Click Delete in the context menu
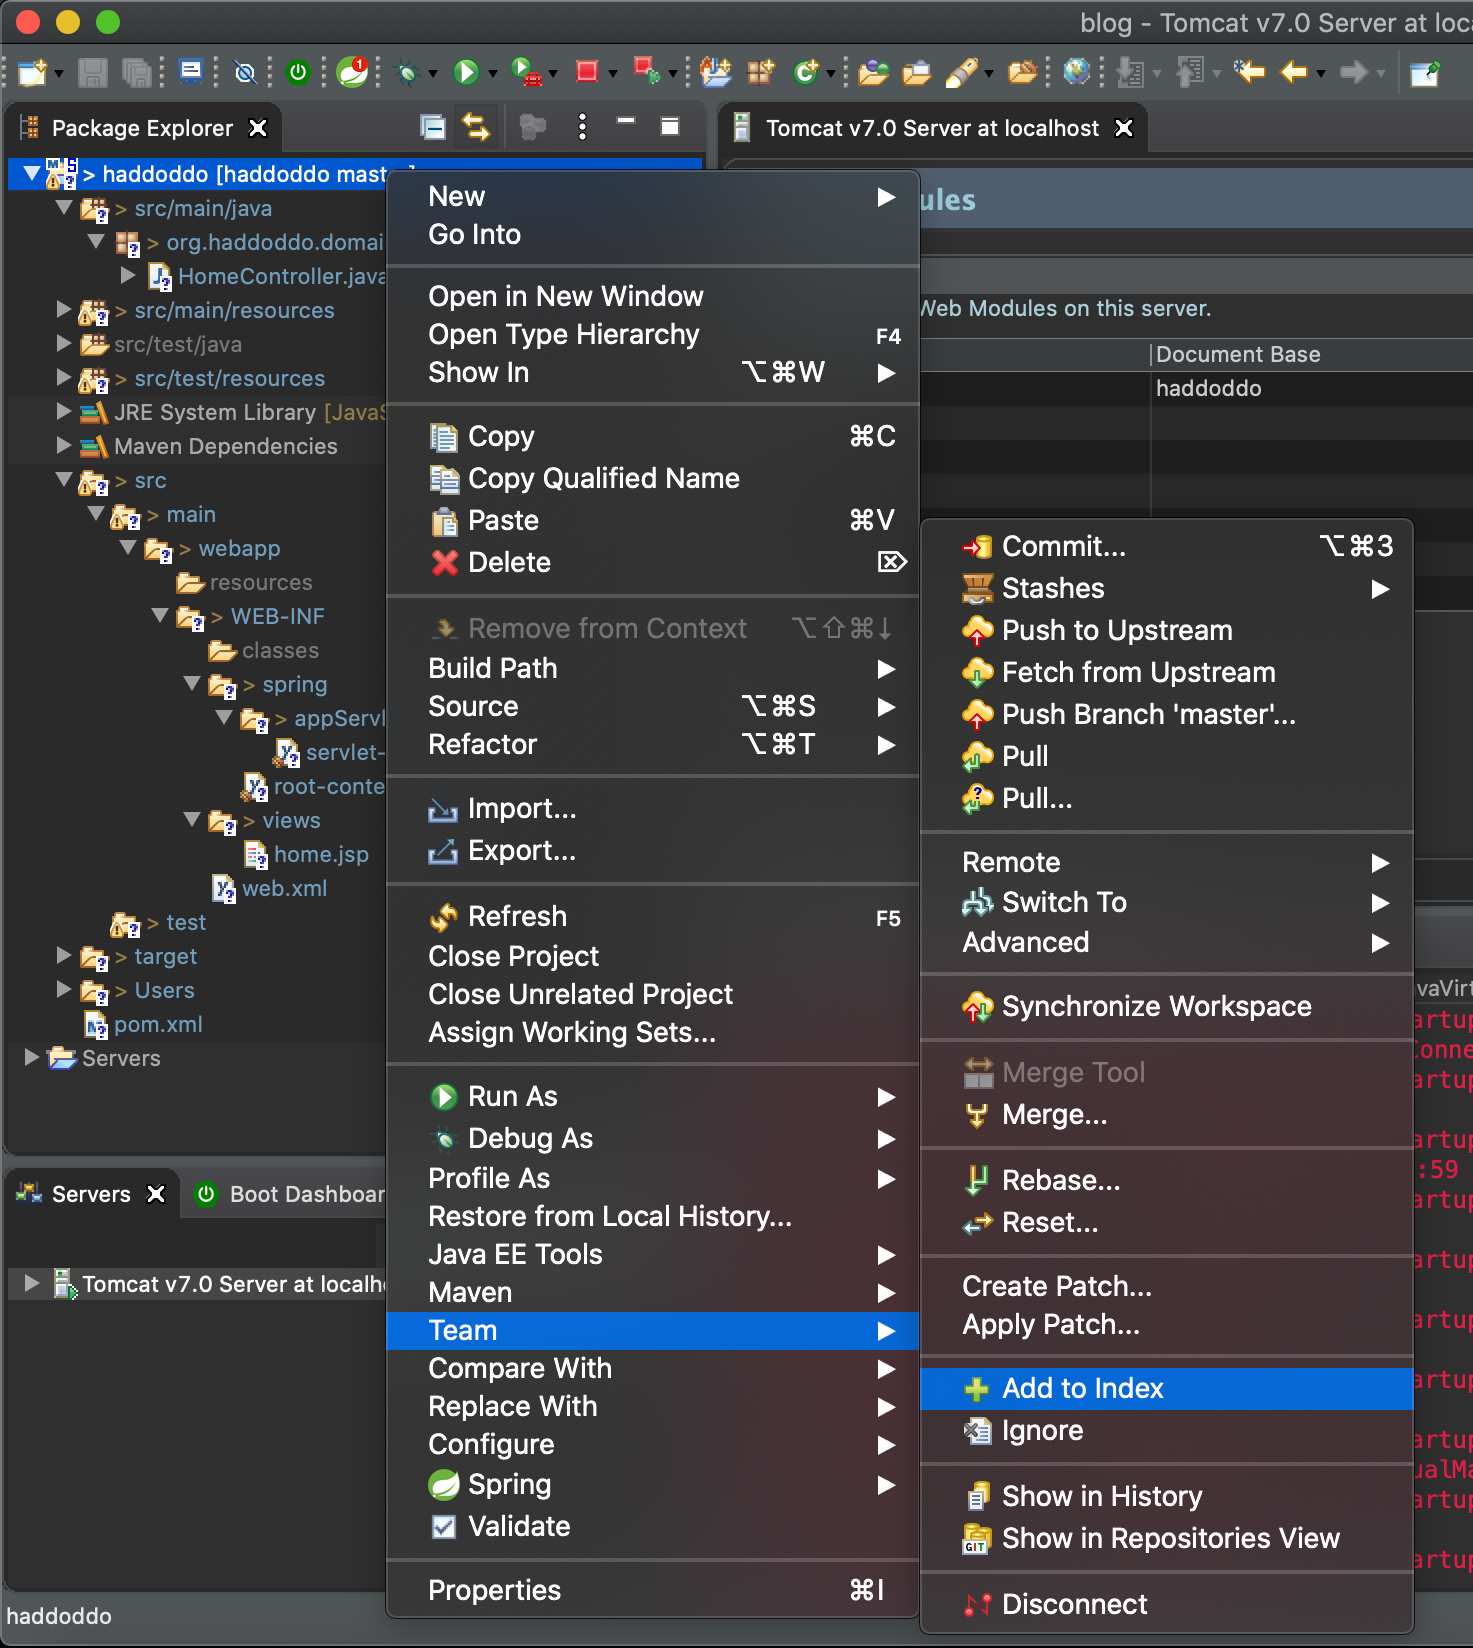This screenshot has height=1648, width=1473. [652, 563]
